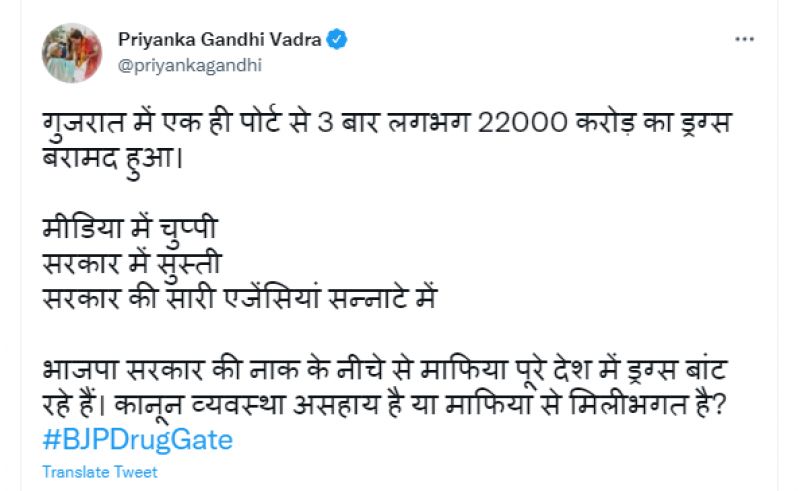This screenshot has height=491, width=800.
Task: Open Priyanka Gandhi Vadra's profile picture
Action: (x=72, y=53)
